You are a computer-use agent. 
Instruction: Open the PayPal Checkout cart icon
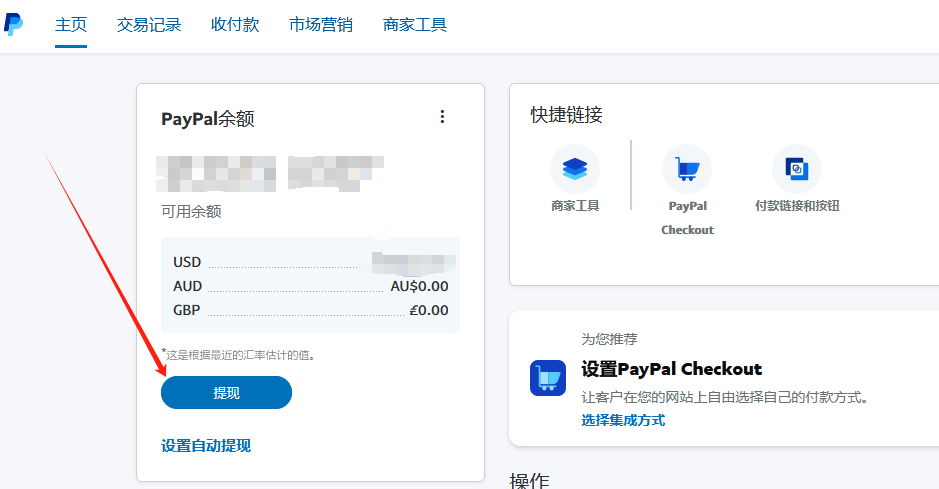coord(687,169)
